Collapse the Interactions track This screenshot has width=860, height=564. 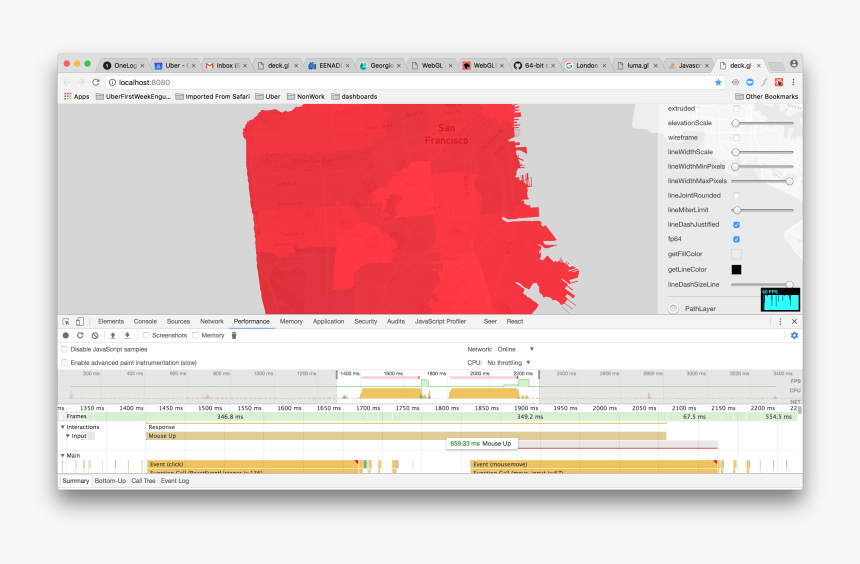tap(62, 427)
